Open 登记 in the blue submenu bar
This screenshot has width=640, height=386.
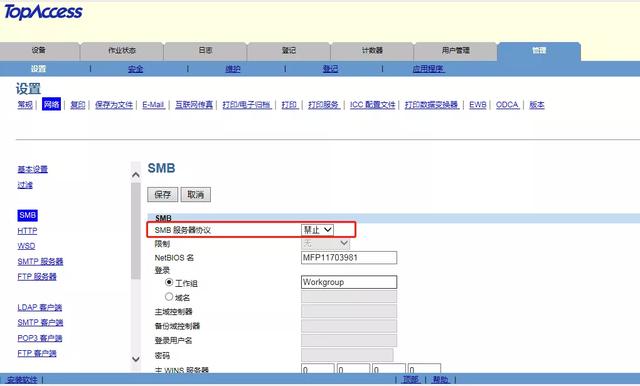(x=330, y=69)
